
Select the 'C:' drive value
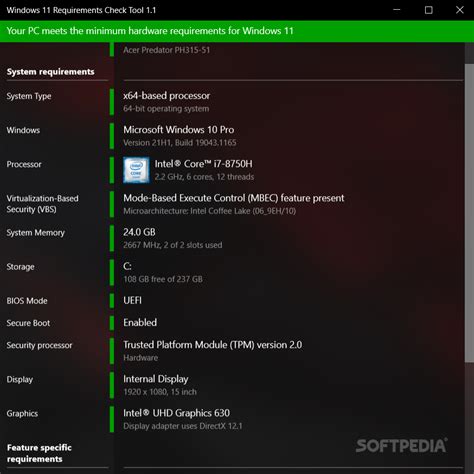coord(127,266)
